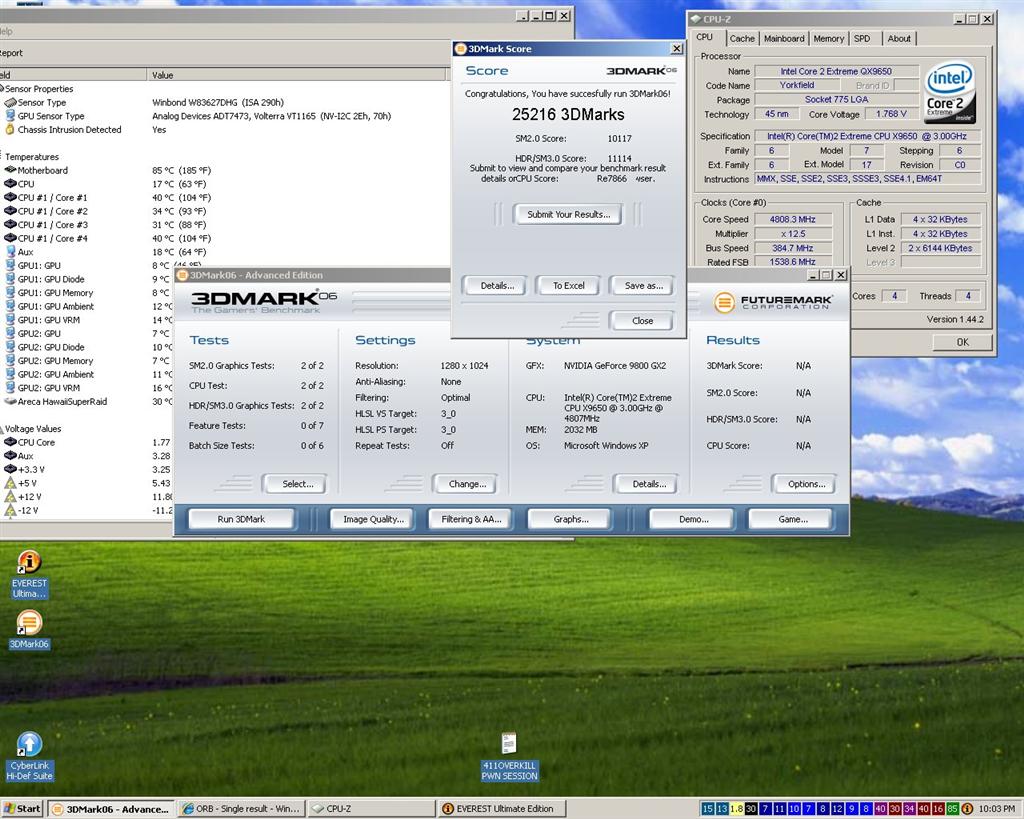The image size is (1024, 819).
Task: Click the blue tray icon showing 10
Action: click(x=794, y=809)
